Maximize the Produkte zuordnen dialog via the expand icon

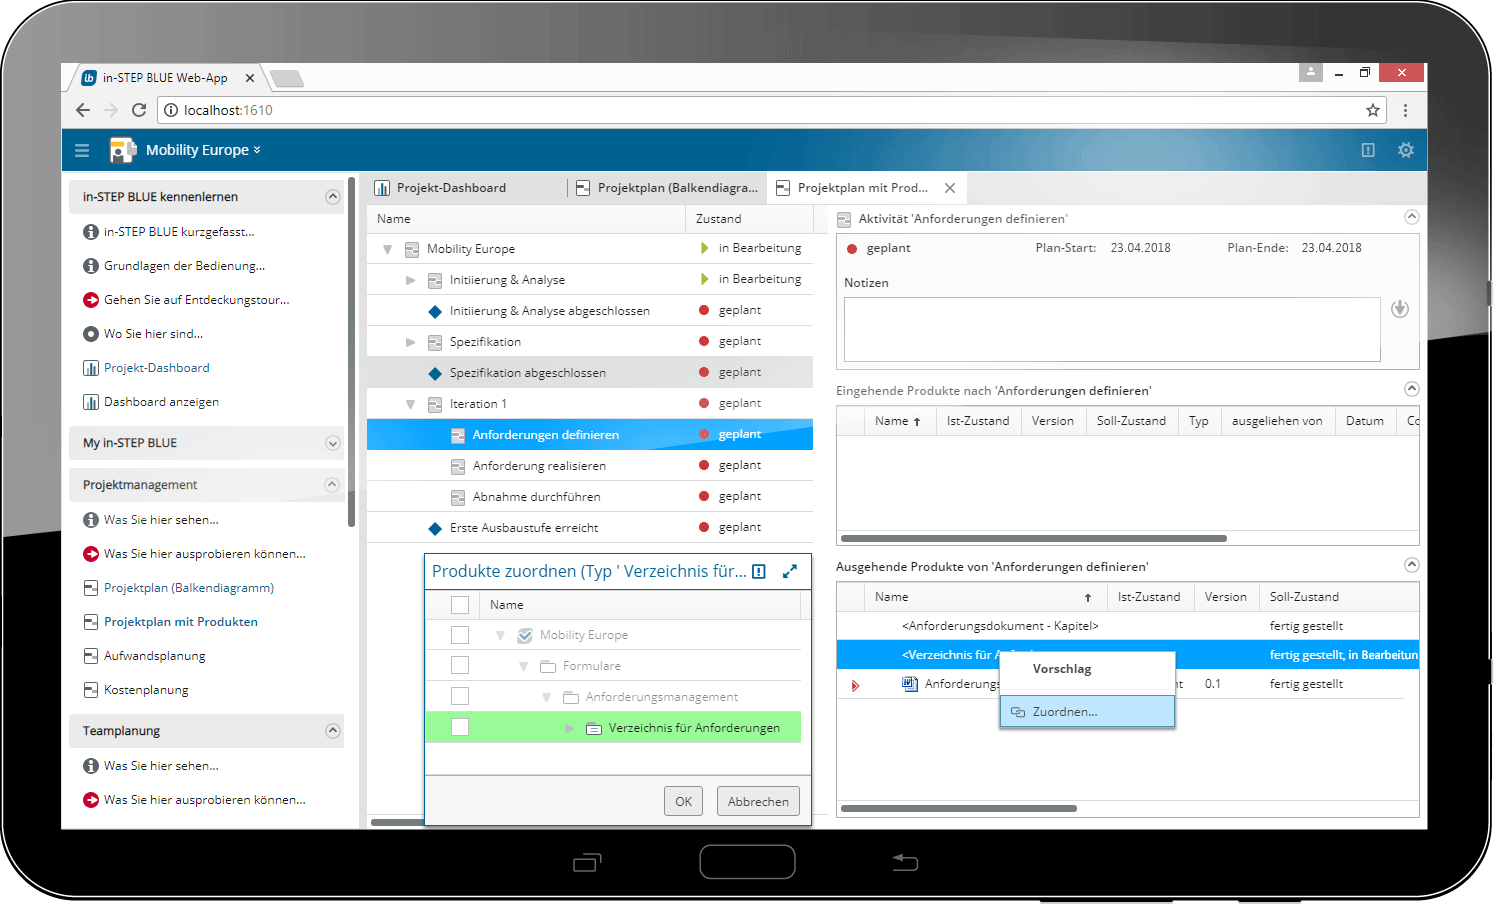pos(790,571)
